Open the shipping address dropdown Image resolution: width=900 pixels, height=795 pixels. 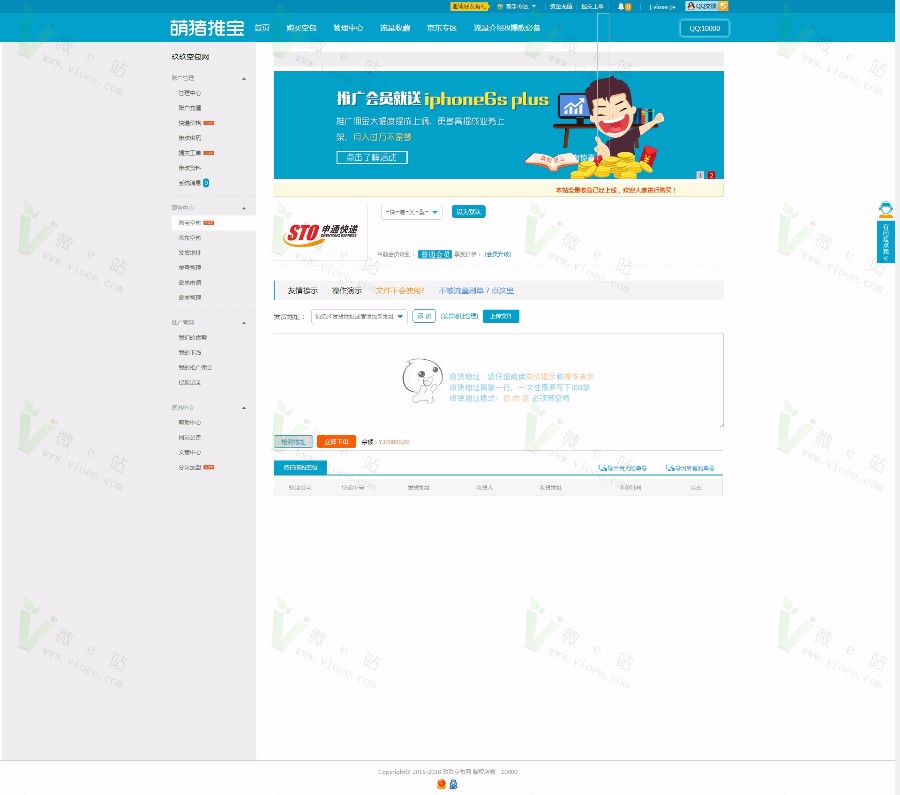point(359,316)
